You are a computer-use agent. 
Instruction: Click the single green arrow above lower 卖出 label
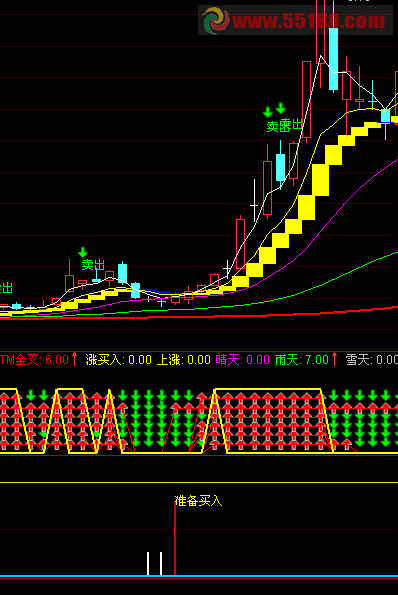pyautogui.click(x=83, y=252)
